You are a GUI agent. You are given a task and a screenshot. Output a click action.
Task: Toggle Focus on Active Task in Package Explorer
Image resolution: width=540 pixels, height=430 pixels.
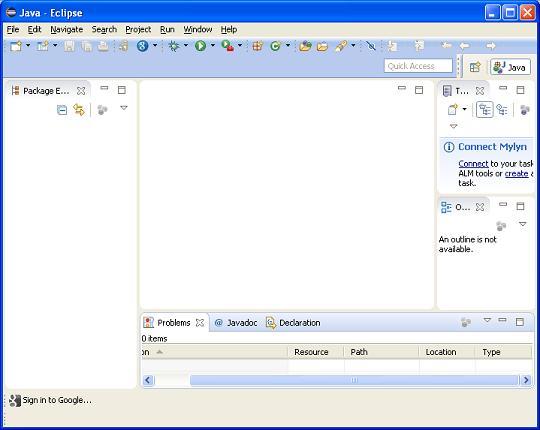coord(102,110)
